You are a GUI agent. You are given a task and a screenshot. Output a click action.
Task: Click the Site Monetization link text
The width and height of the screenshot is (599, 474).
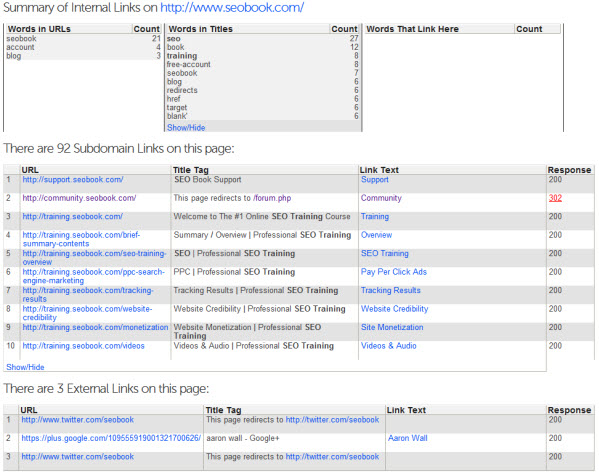[392, 327]
